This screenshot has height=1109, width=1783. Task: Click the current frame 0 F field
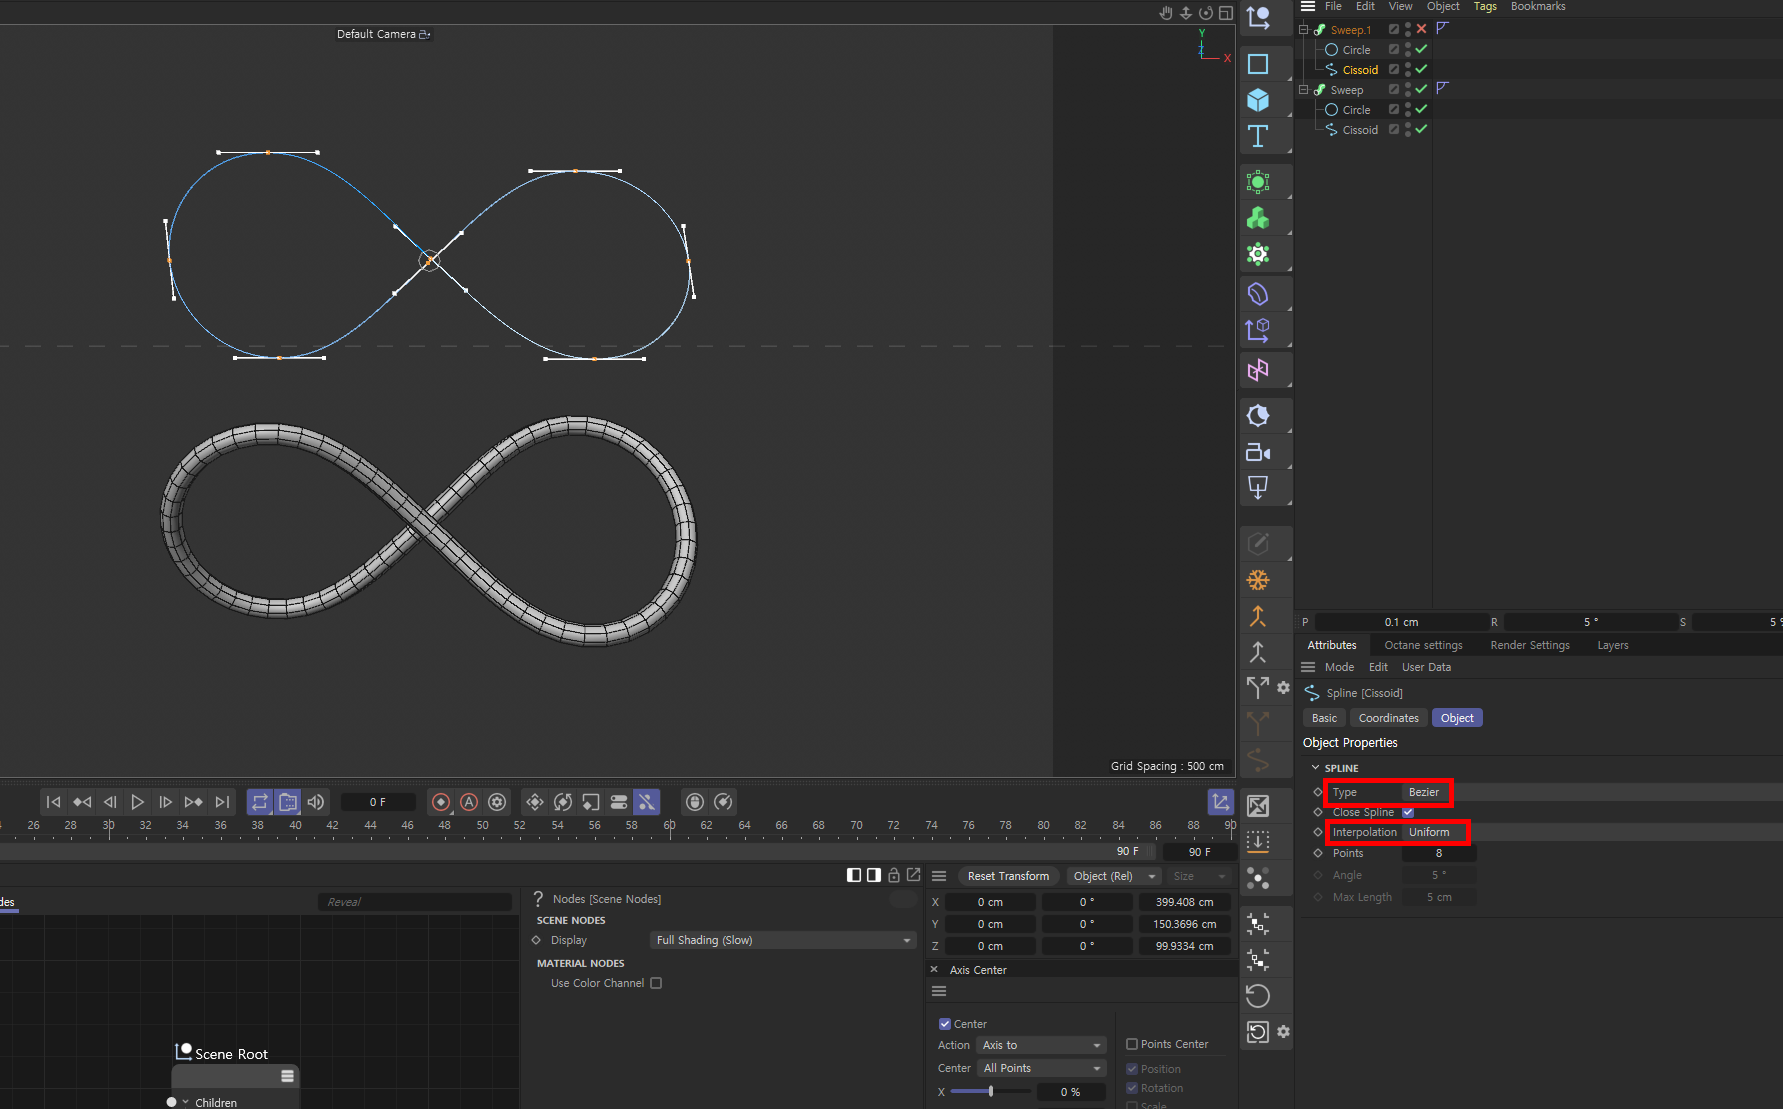[x=378, y=802]
